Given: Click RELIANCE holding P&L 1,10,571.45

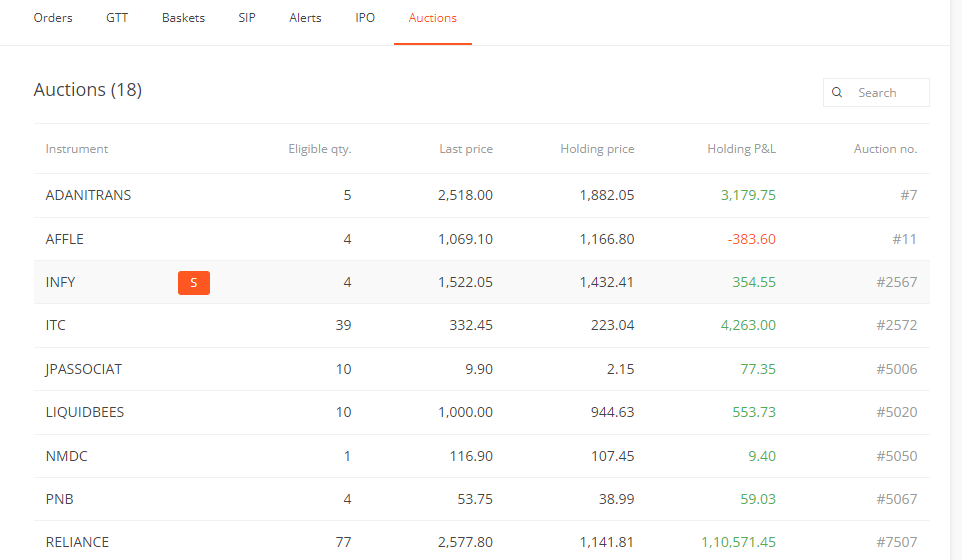Looking at the screenshot, I should (x=739, y=542).
